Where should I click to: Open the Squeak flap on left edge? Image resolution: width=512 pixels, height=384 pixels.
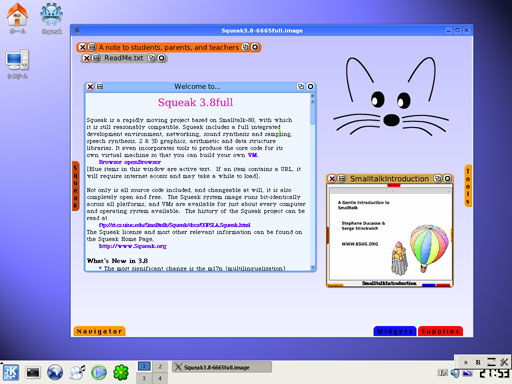(76, 186)
